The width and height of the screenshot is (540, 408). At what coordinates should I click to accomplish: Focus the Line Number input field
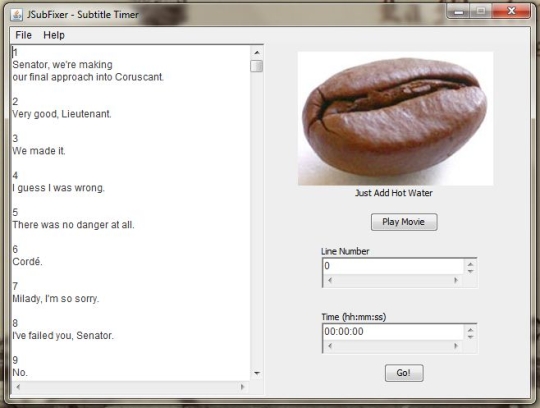393,266
